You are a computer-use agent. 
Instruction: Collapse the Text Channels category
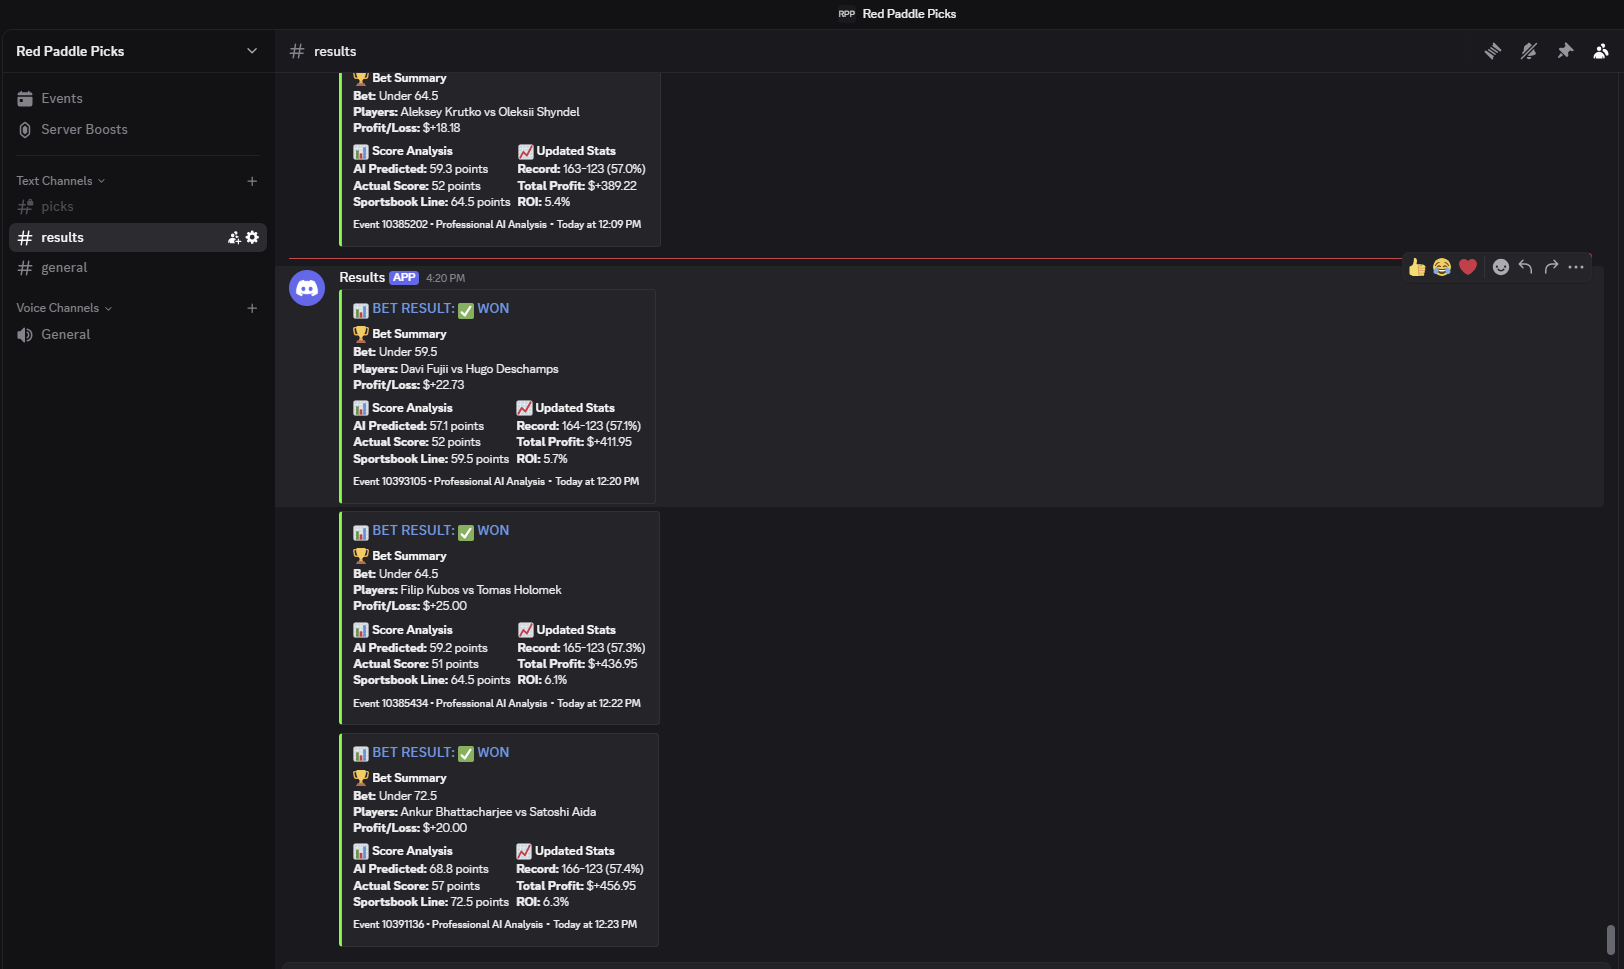[60, 181]
